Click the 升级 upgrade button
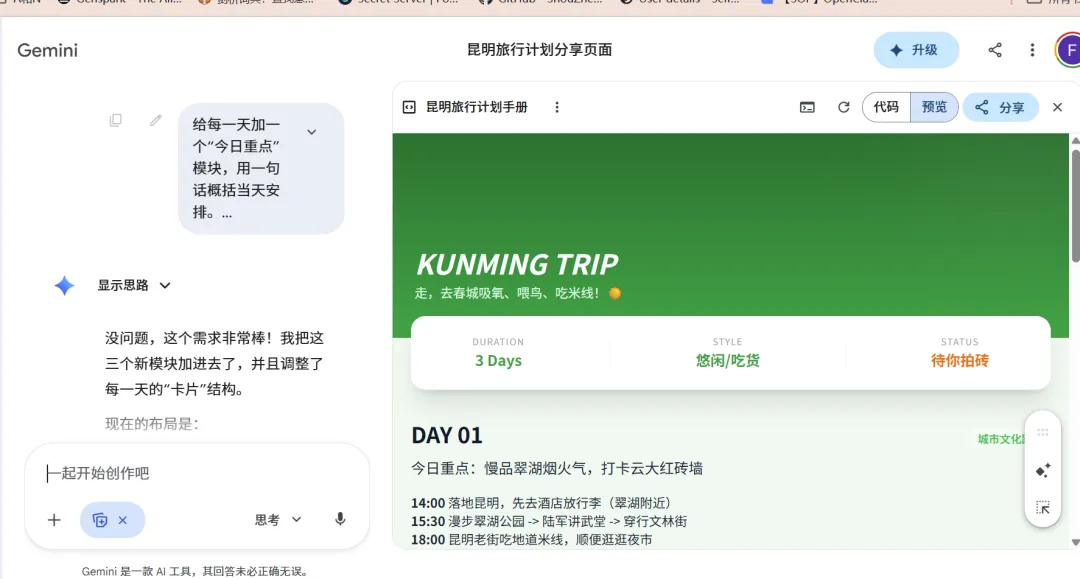 916,50
